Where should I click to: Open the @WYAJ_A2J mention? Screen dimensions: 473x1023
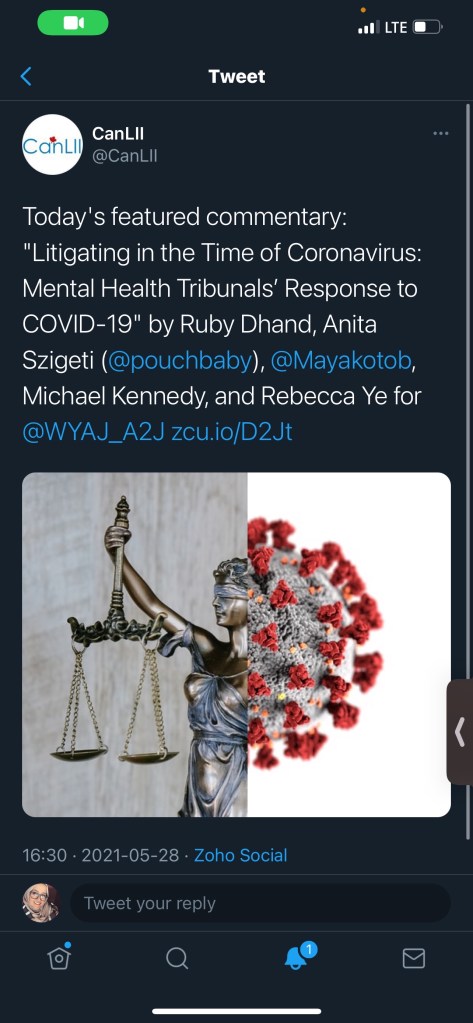93,433
